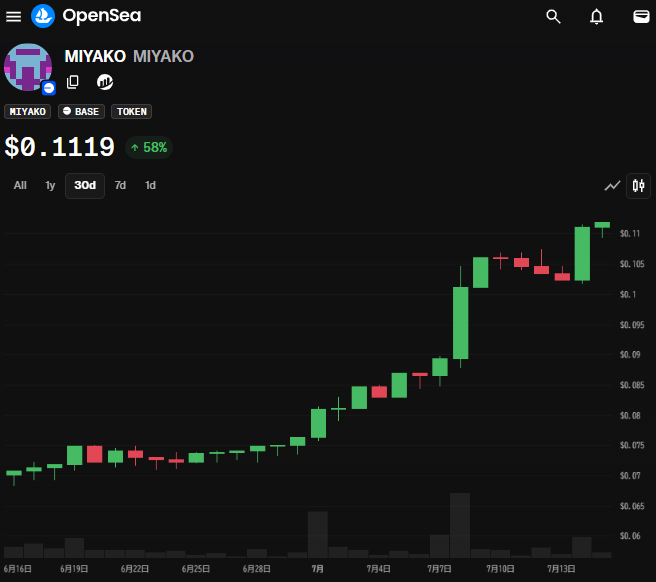Switch to line chart view
This screenshot has width=656, height=582.
pos(612,185)
